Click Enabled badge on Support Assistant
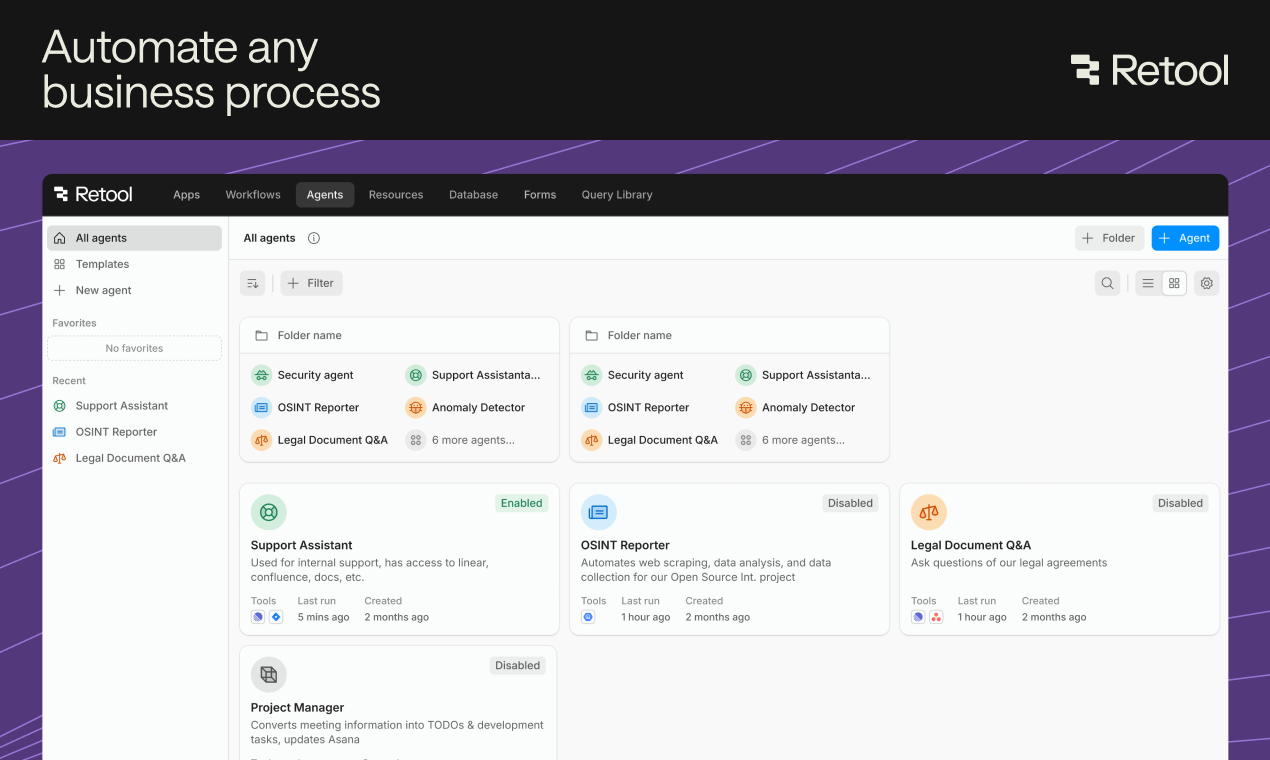1270x760 pixels. tap(522, 503)
